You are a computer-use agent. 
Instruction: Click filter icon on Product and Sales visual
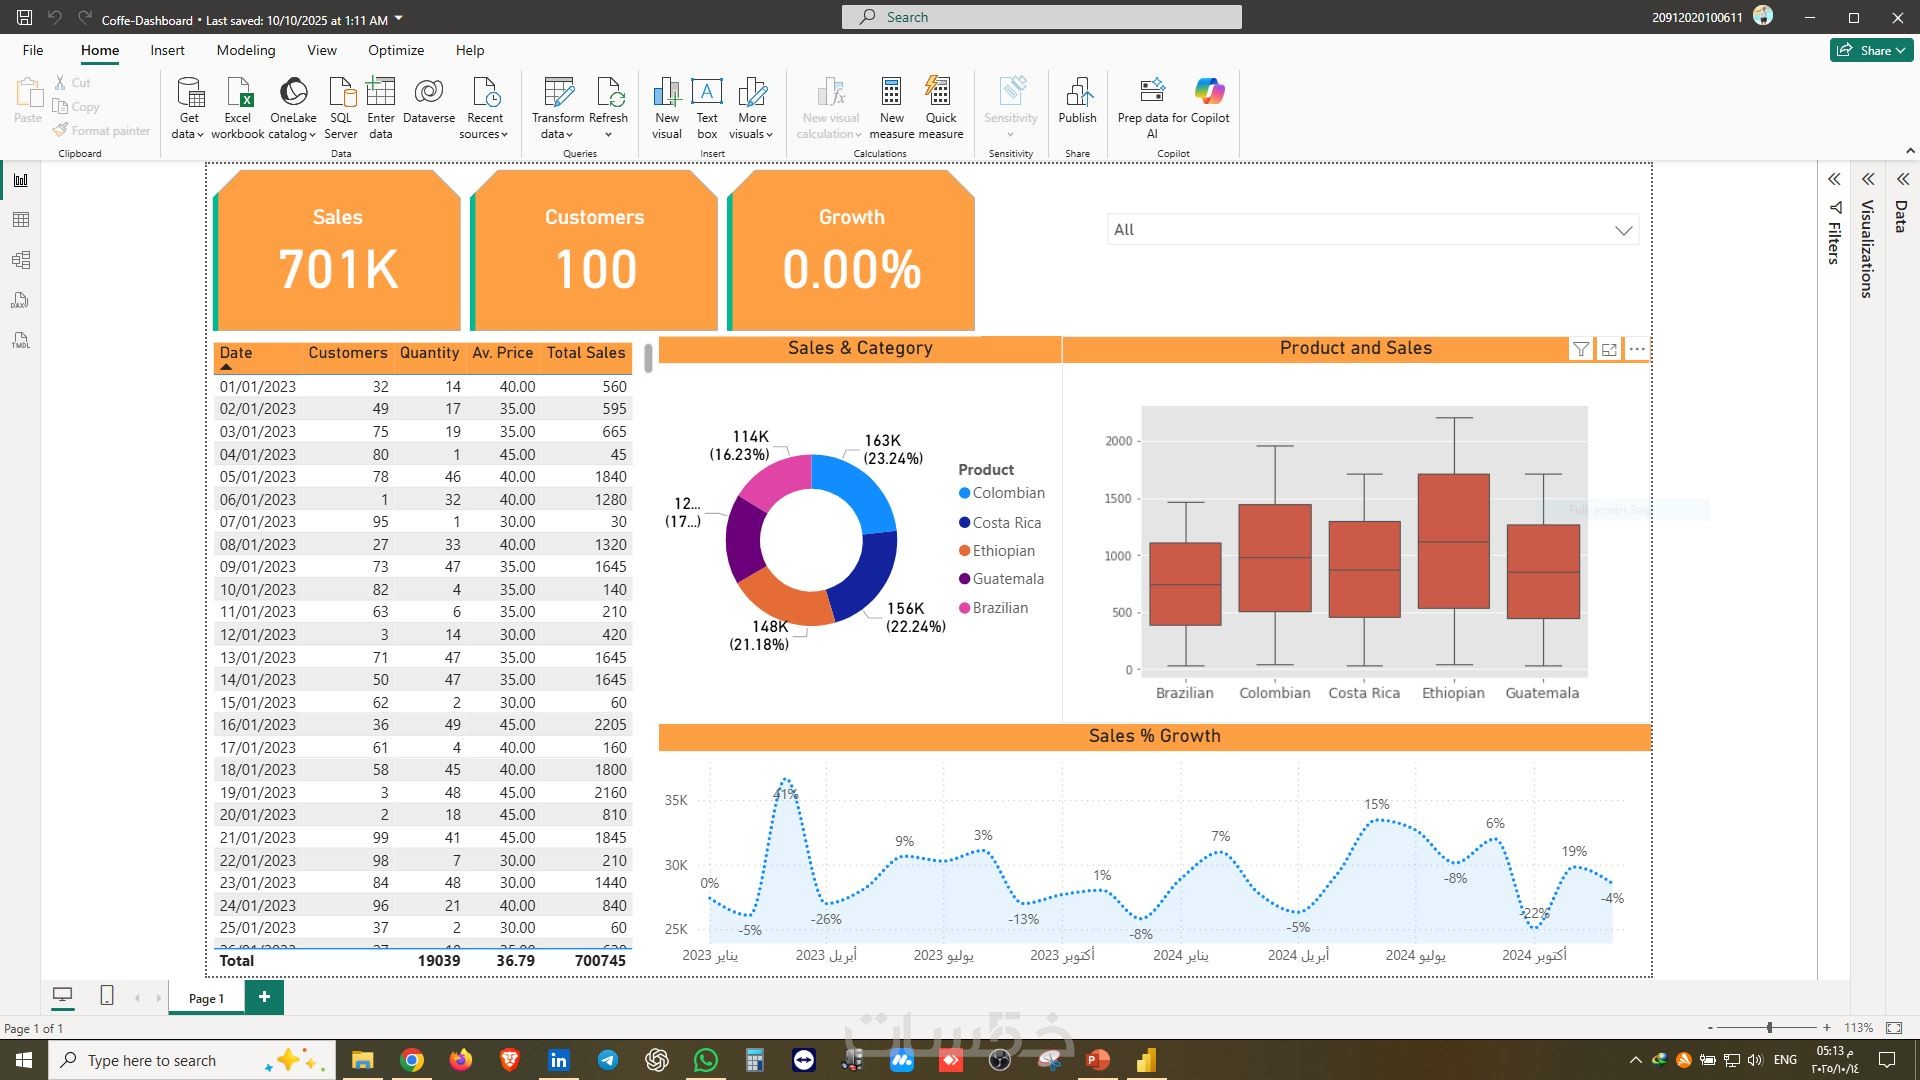click(x=1581, y=349)
